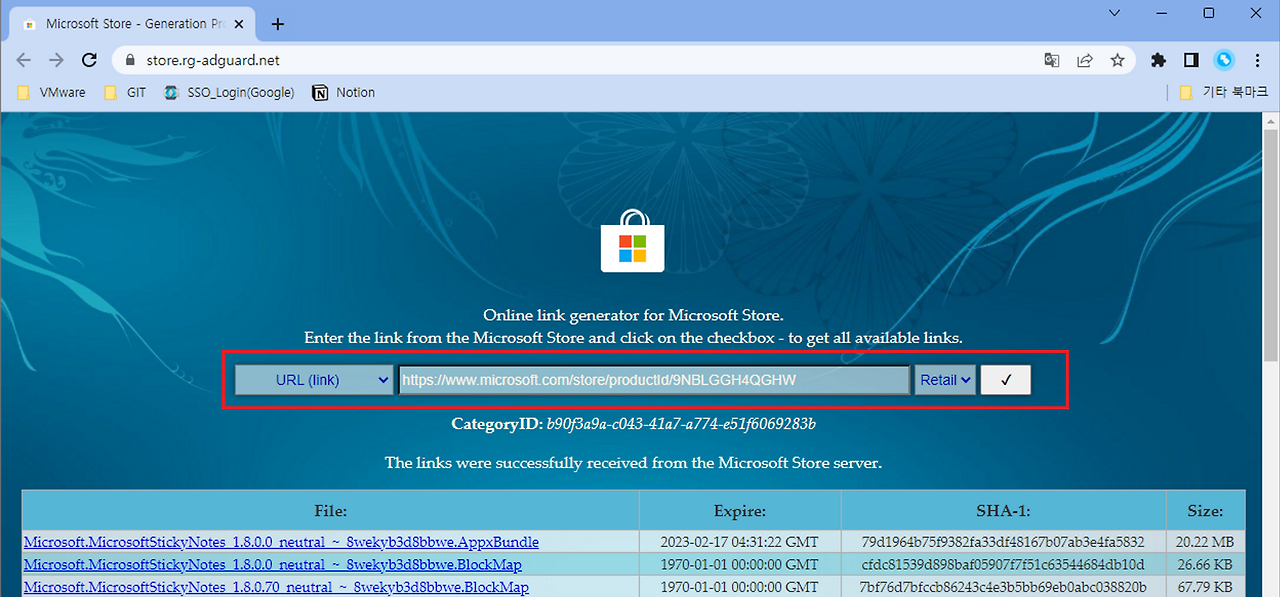
Task: Click the SHA-1: column header
Action: pos(1003,510)
